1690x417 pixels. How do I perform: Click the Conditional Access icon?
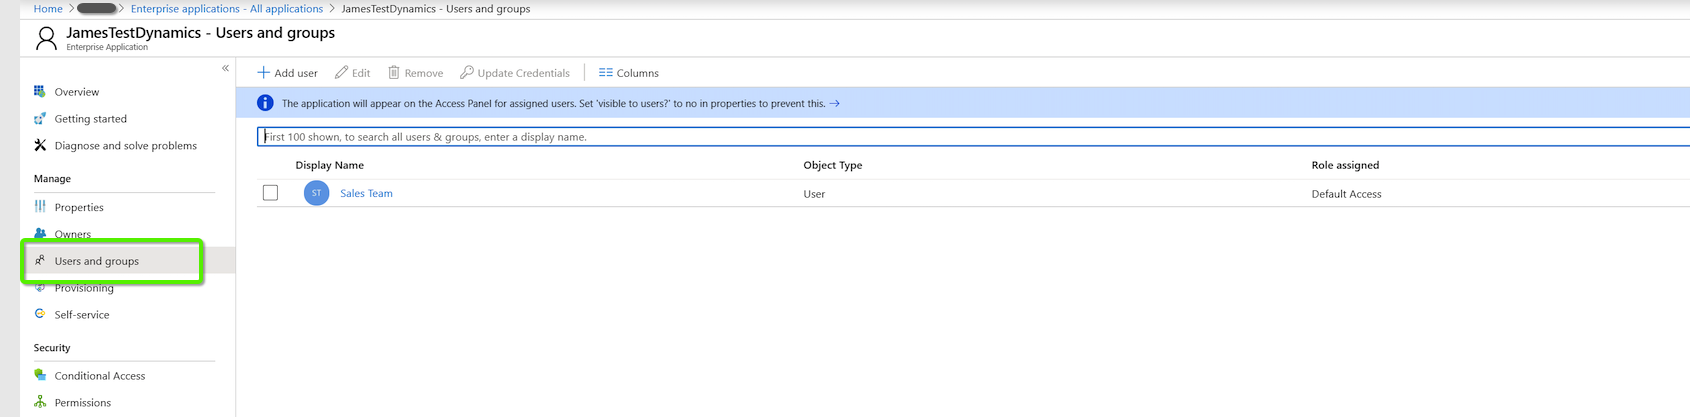pos(40,375)
